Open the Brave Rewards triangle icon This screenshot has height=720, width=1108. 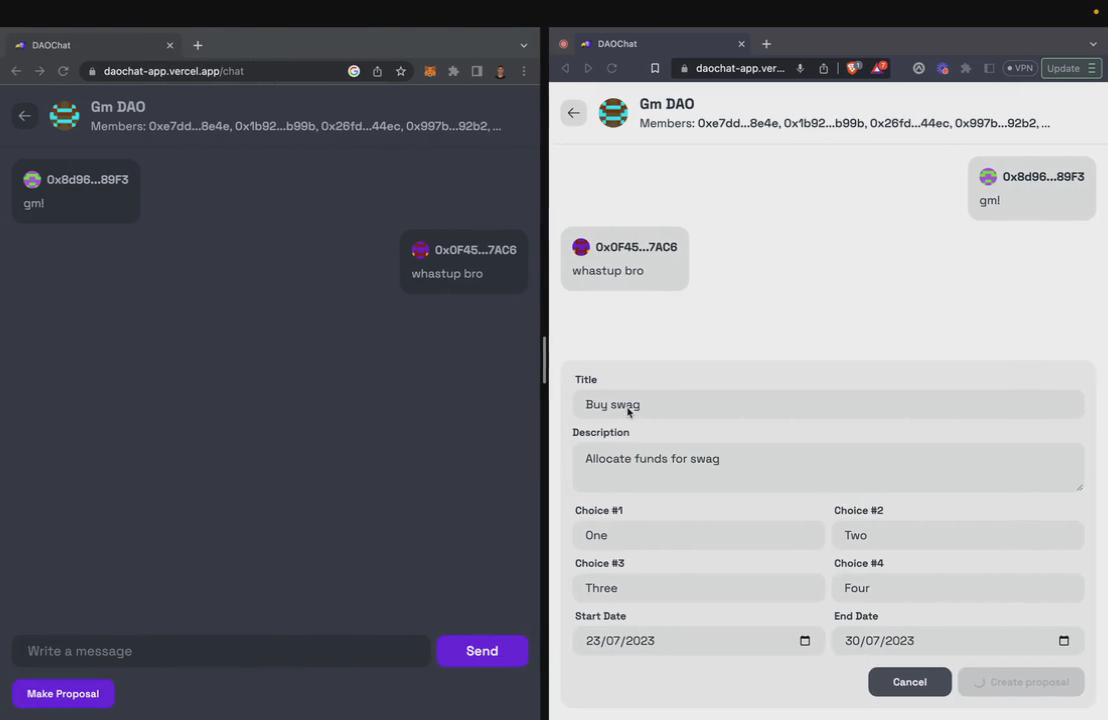(879, 68)
